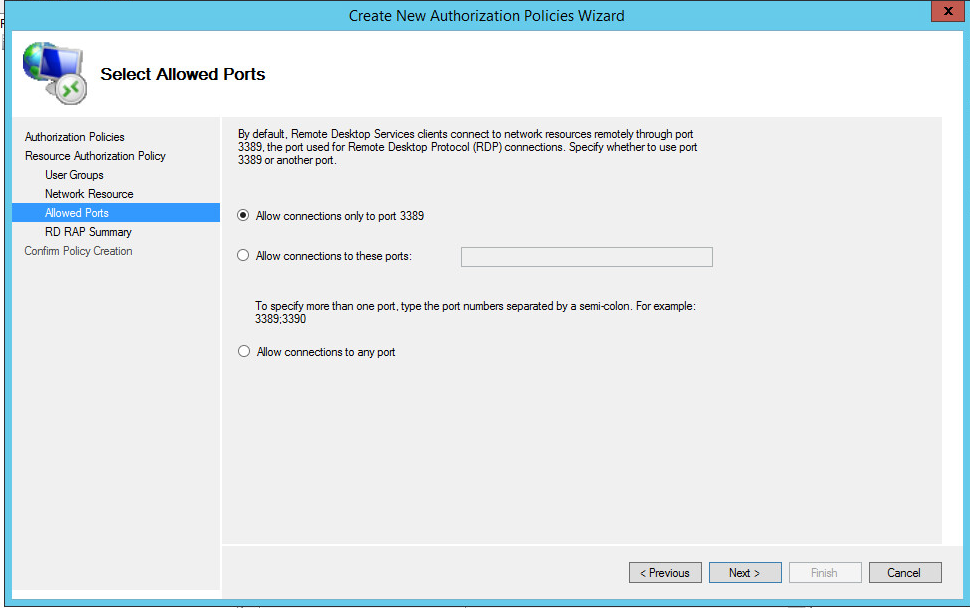This screenshot has width=970, height=608.
Task: Go to Authorization Policies step
Action: (75, 137)
